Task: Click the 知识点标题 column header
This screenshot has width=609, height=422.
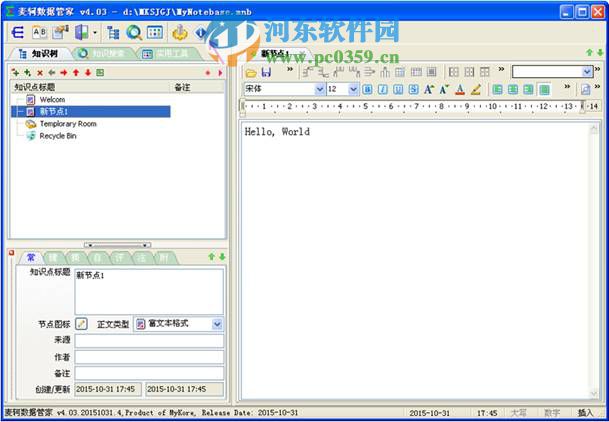Action: pyautogui.click(x=90, y=87)
